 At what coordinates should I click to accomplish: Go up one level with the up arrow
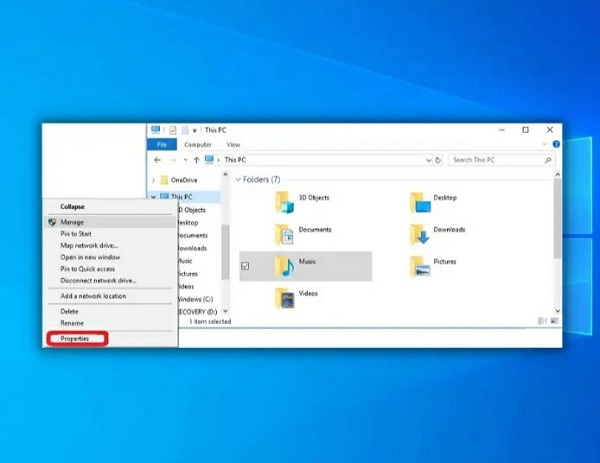pyautogui.click(x=196, y=160)
